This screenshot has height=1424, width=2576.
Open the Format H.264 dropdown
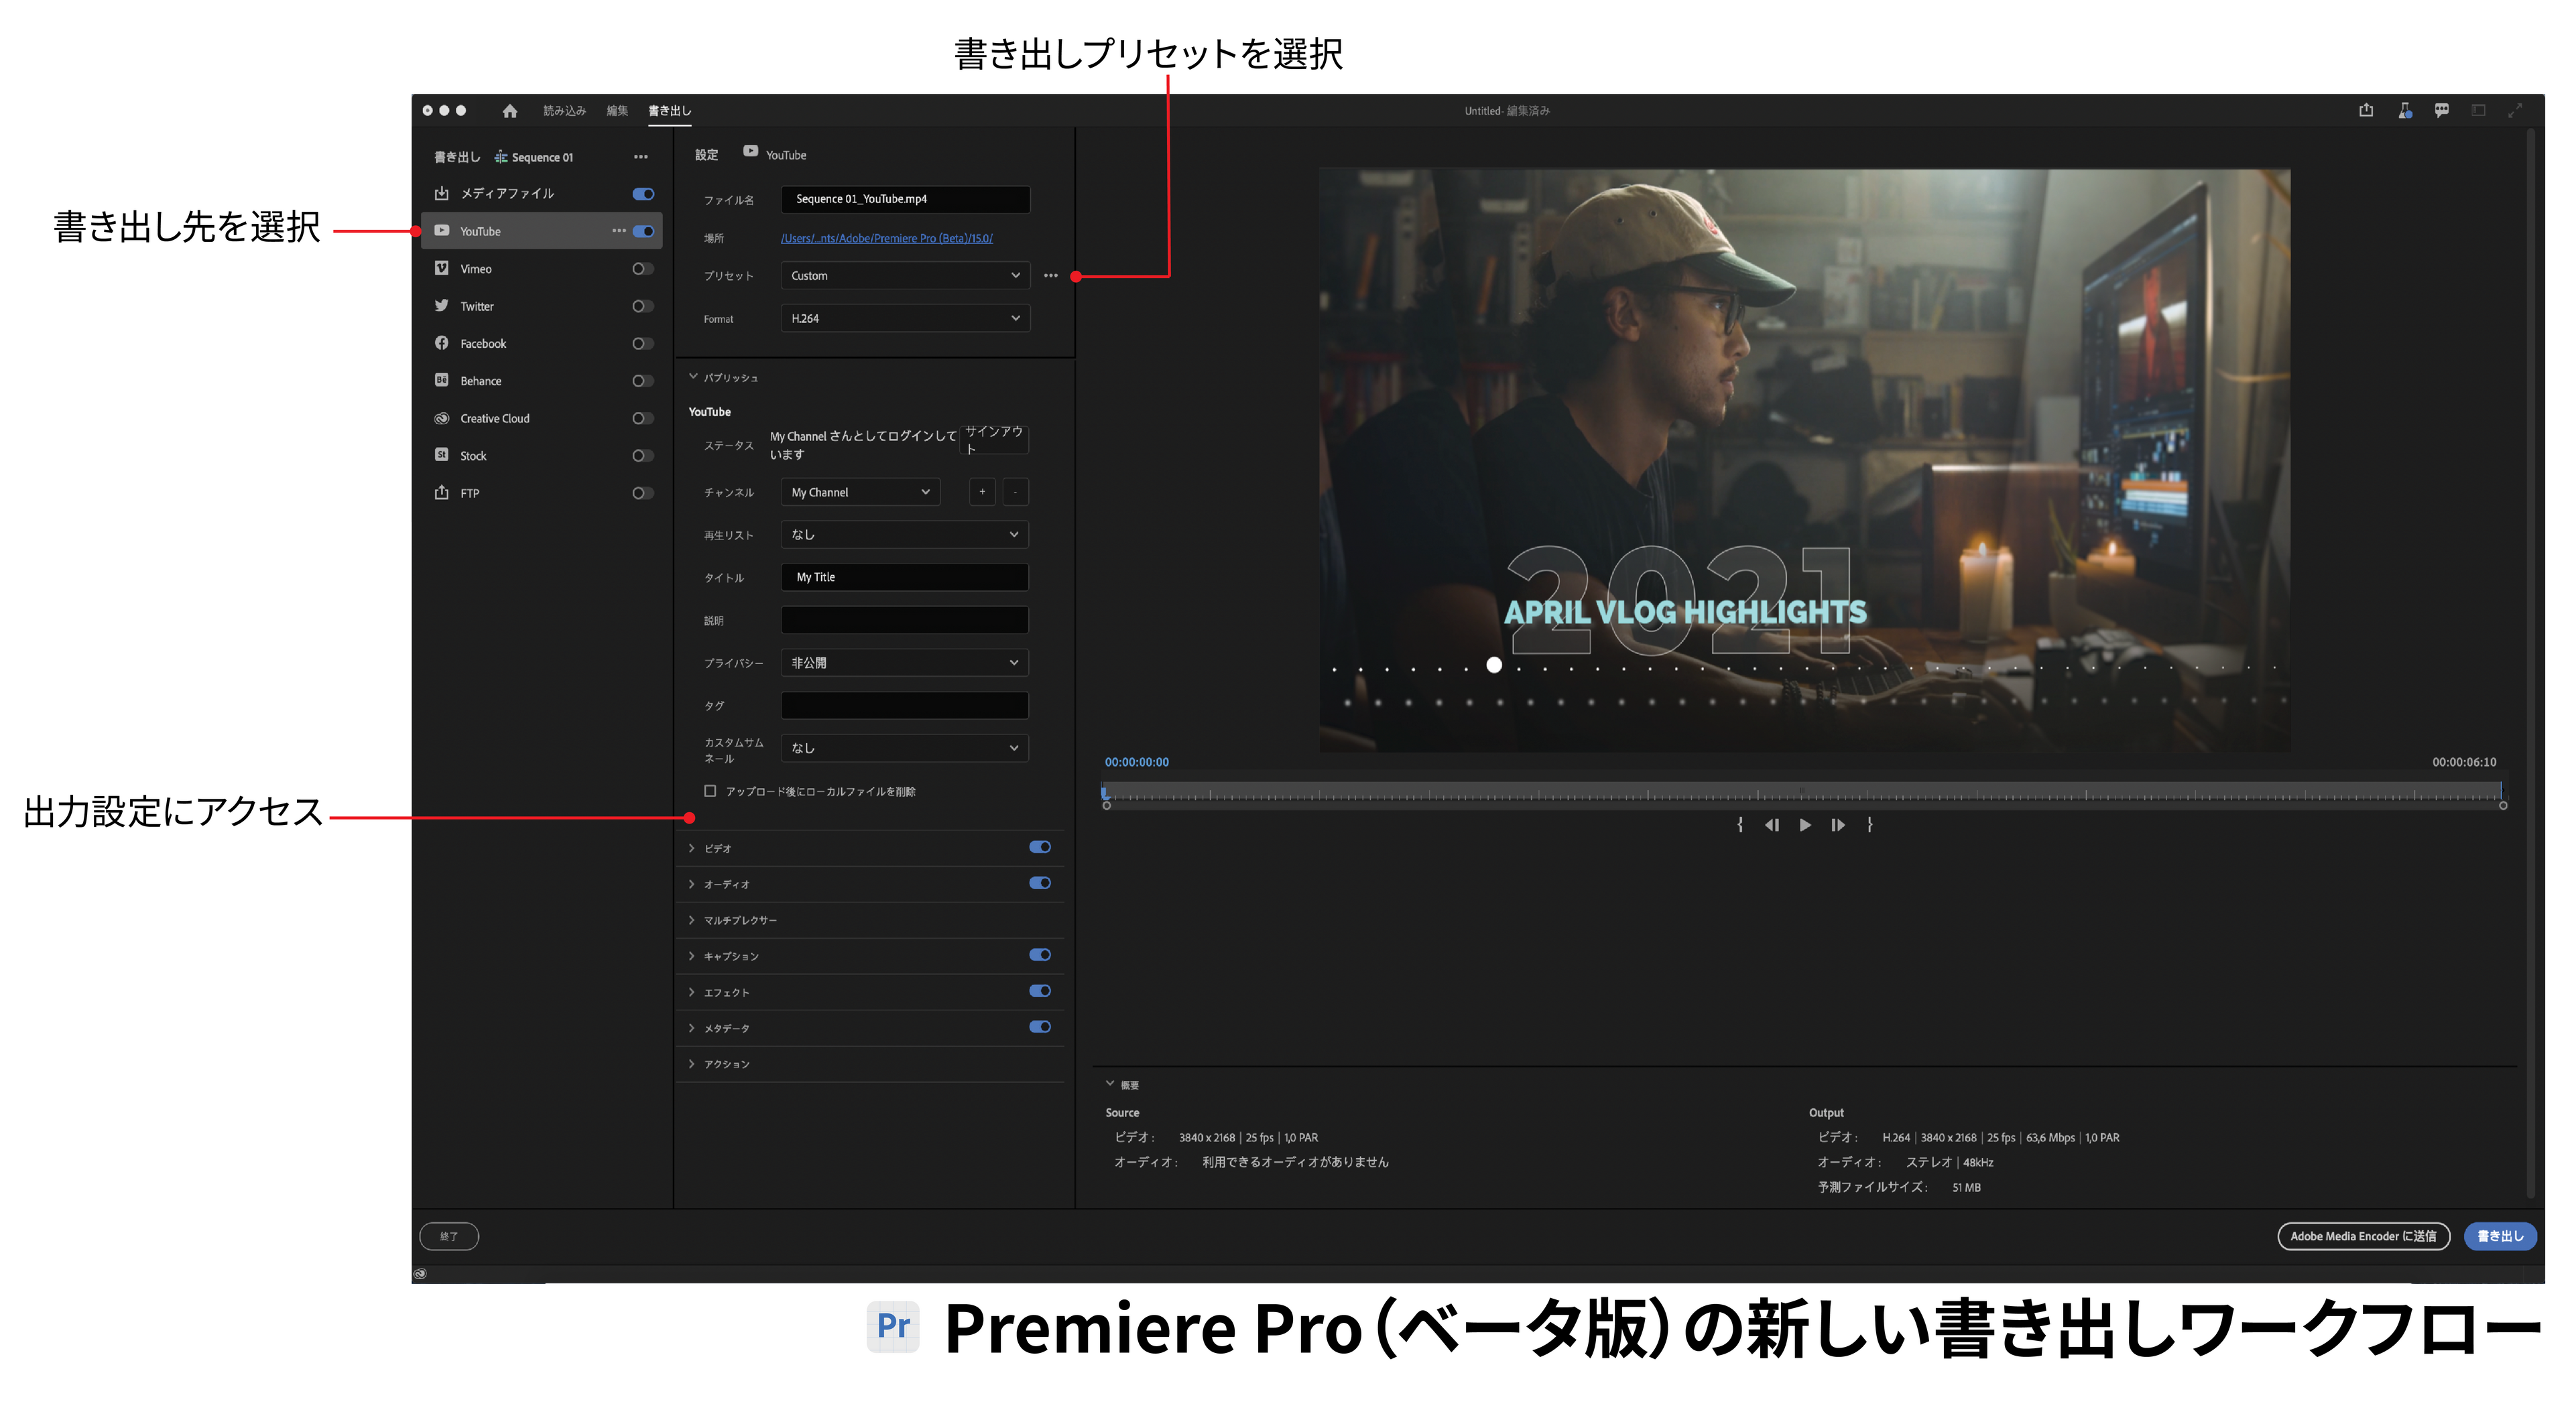point(905,319)
